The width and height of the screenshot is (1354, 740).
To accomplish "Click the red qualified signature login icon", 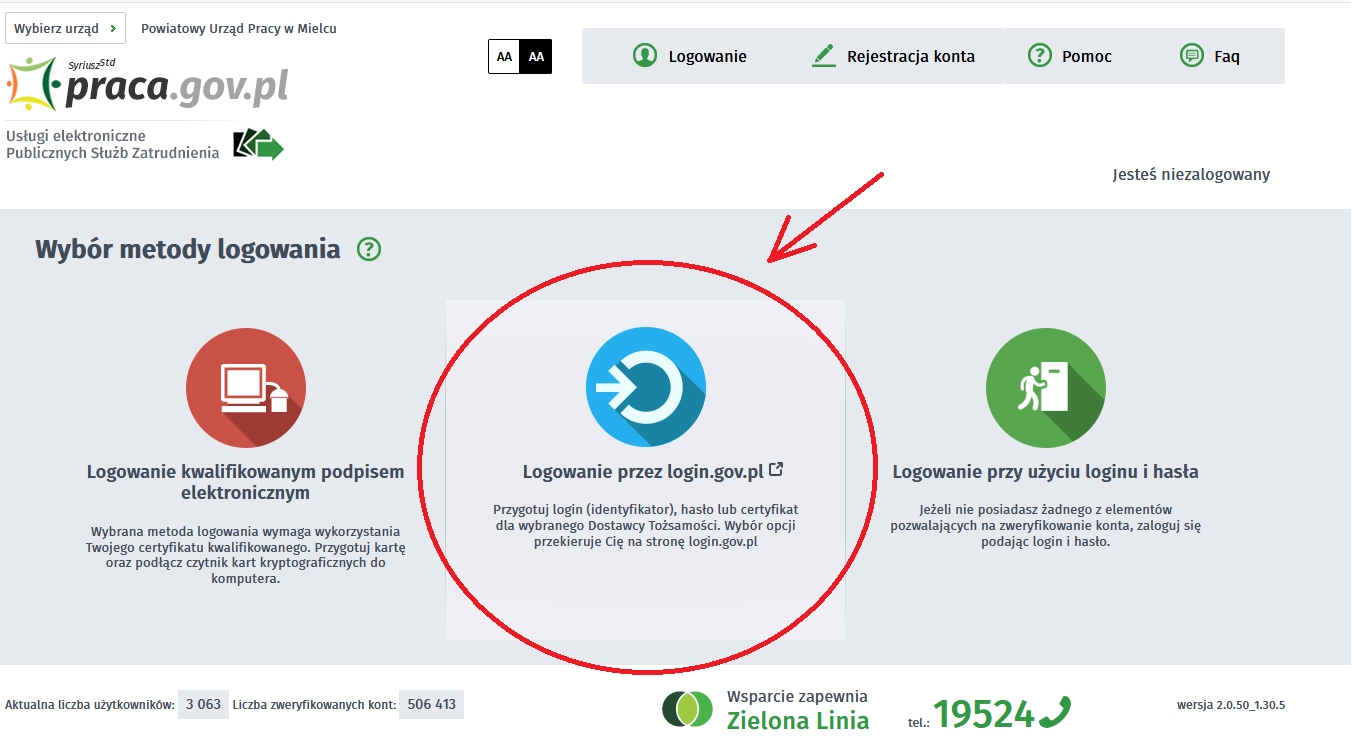I will (x=246, y=387).
